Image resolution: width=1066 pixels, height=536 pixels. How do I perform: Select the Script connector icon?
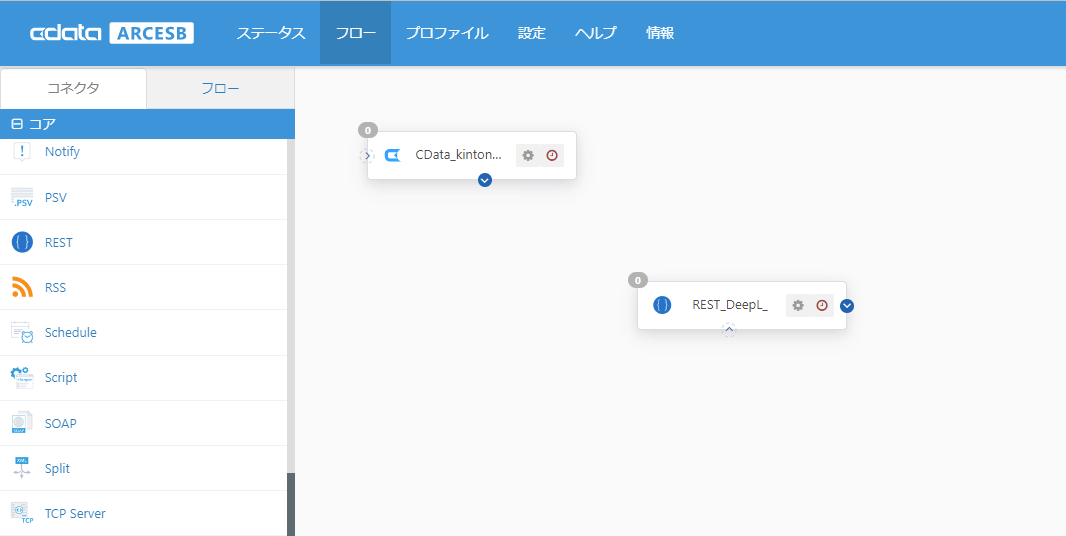[22, 378]
